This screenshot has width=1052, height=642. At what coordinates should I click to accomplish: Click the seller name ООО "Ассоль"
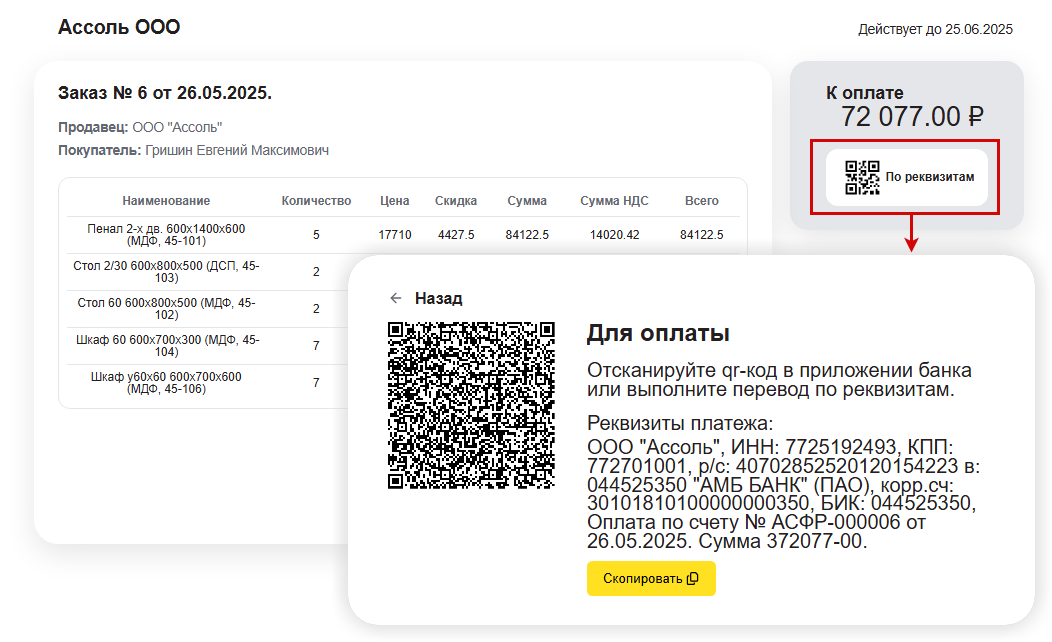[177, 127]
